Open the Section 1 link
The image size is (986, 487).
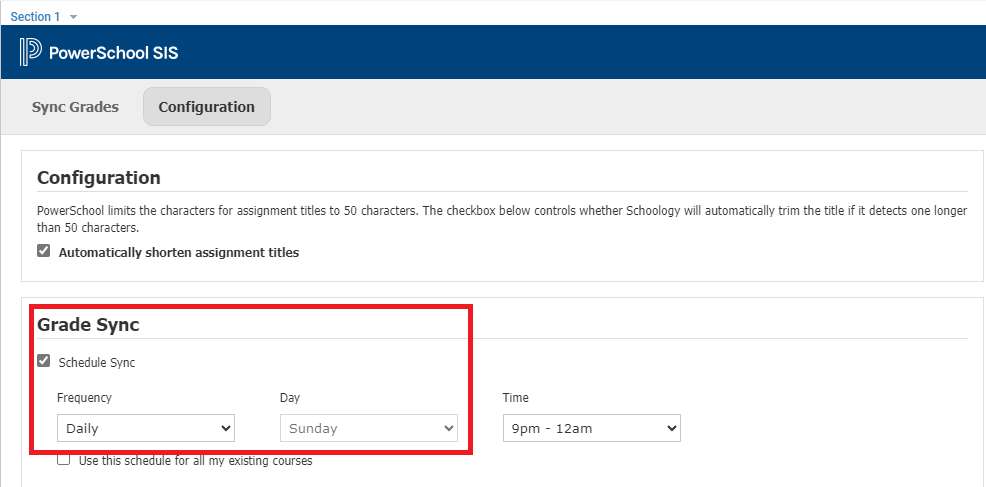(35, 17)
